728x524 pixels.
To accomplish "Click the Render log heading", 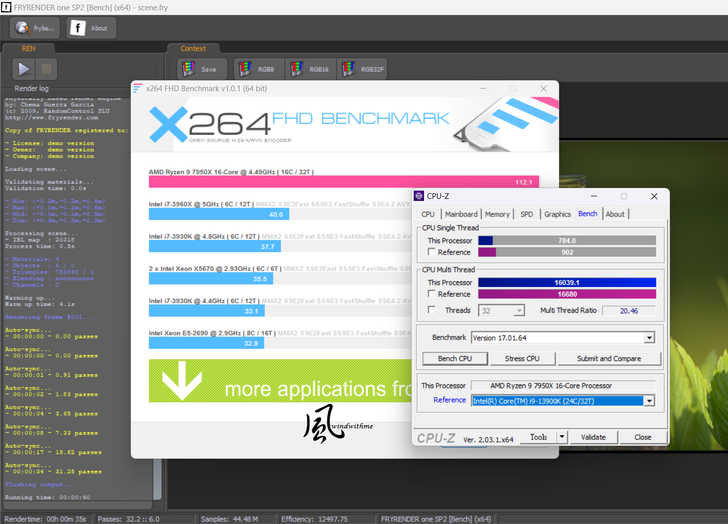I will tap(31, 88).
